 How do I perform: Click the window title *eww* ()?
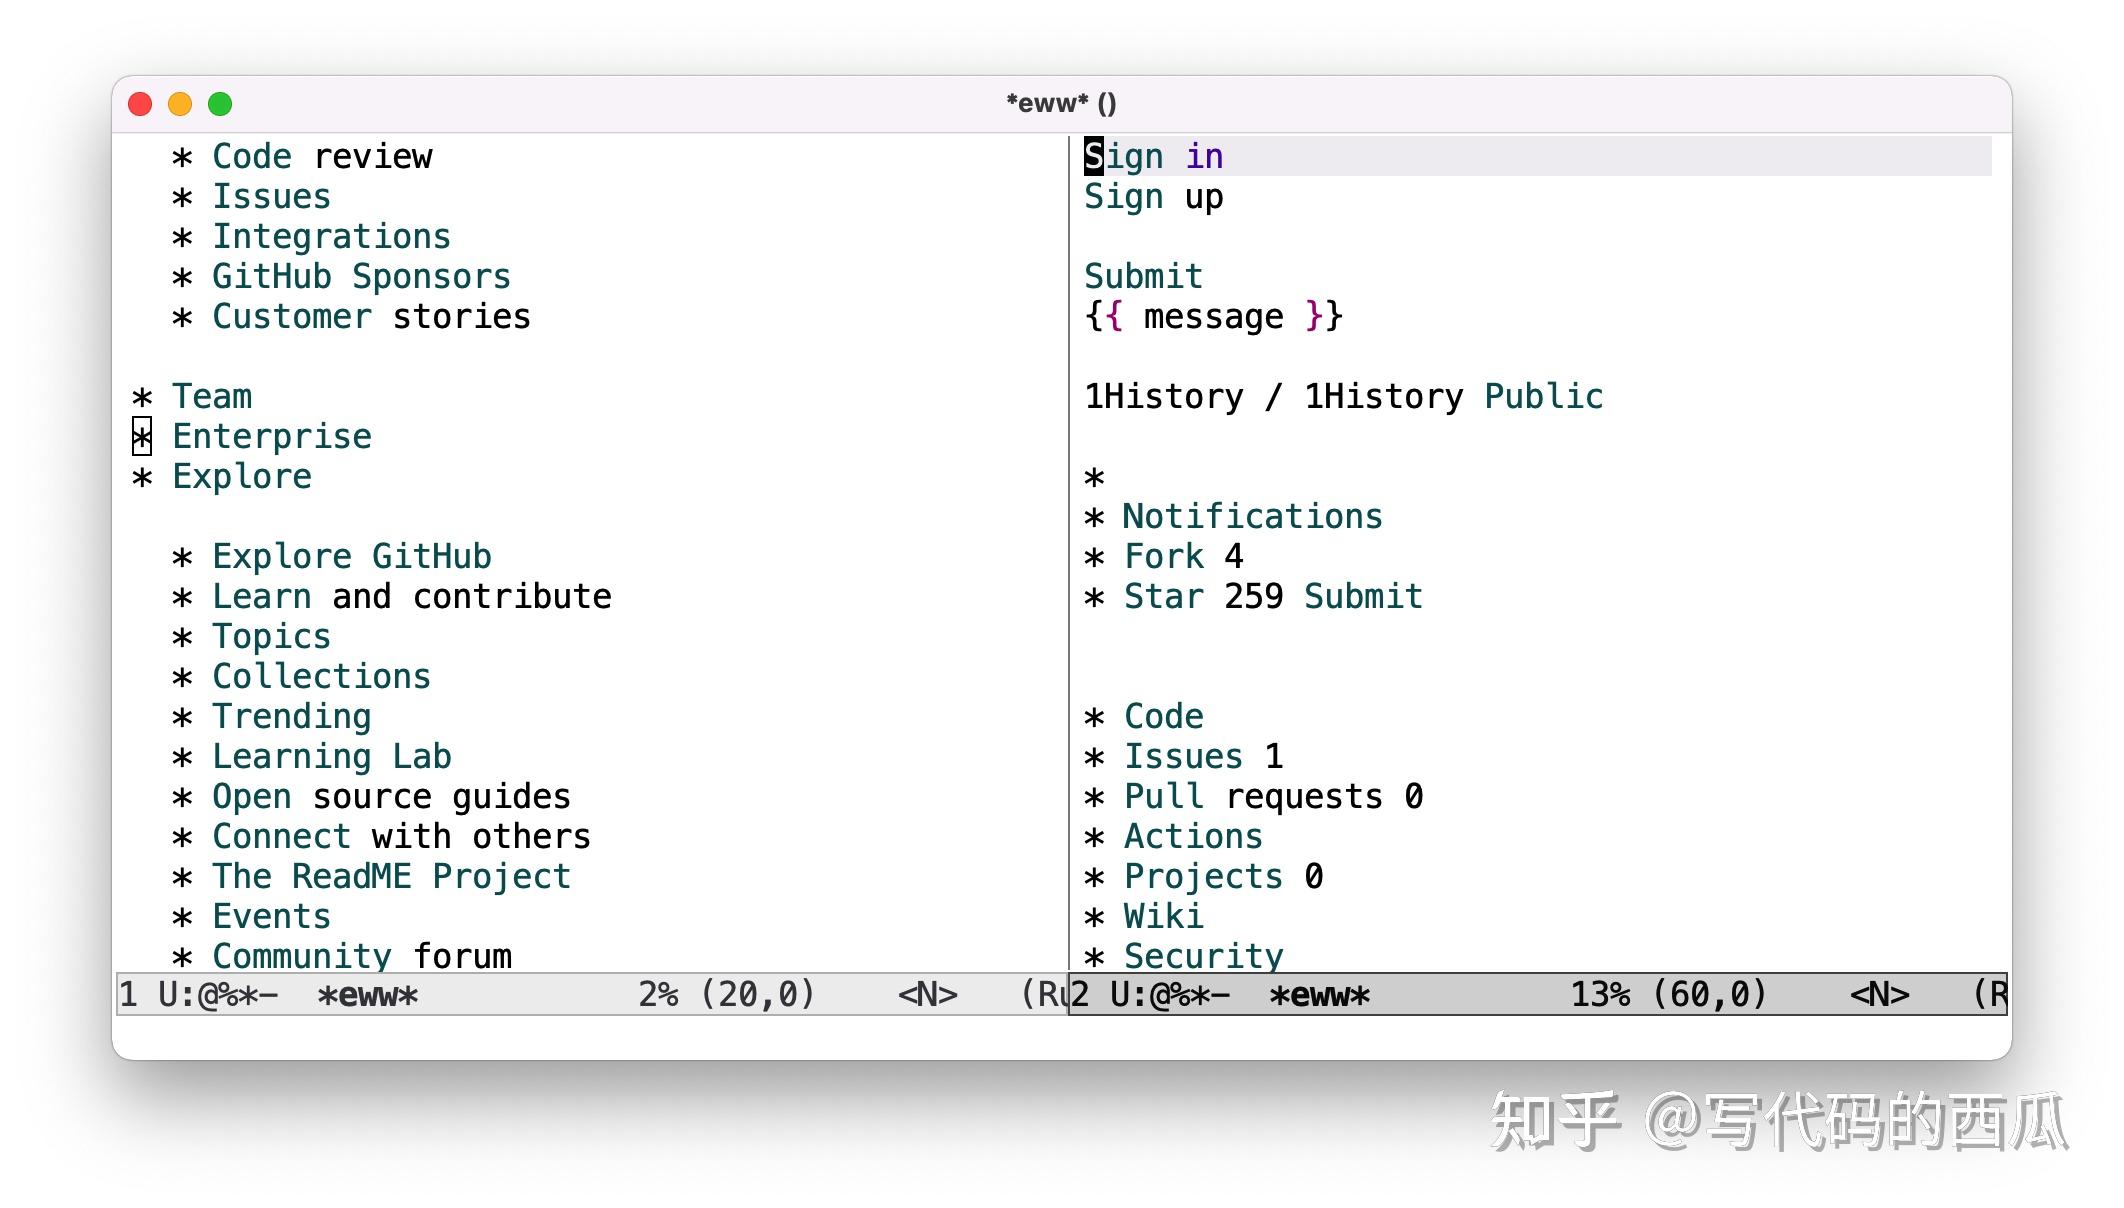tap(1061, 103)
